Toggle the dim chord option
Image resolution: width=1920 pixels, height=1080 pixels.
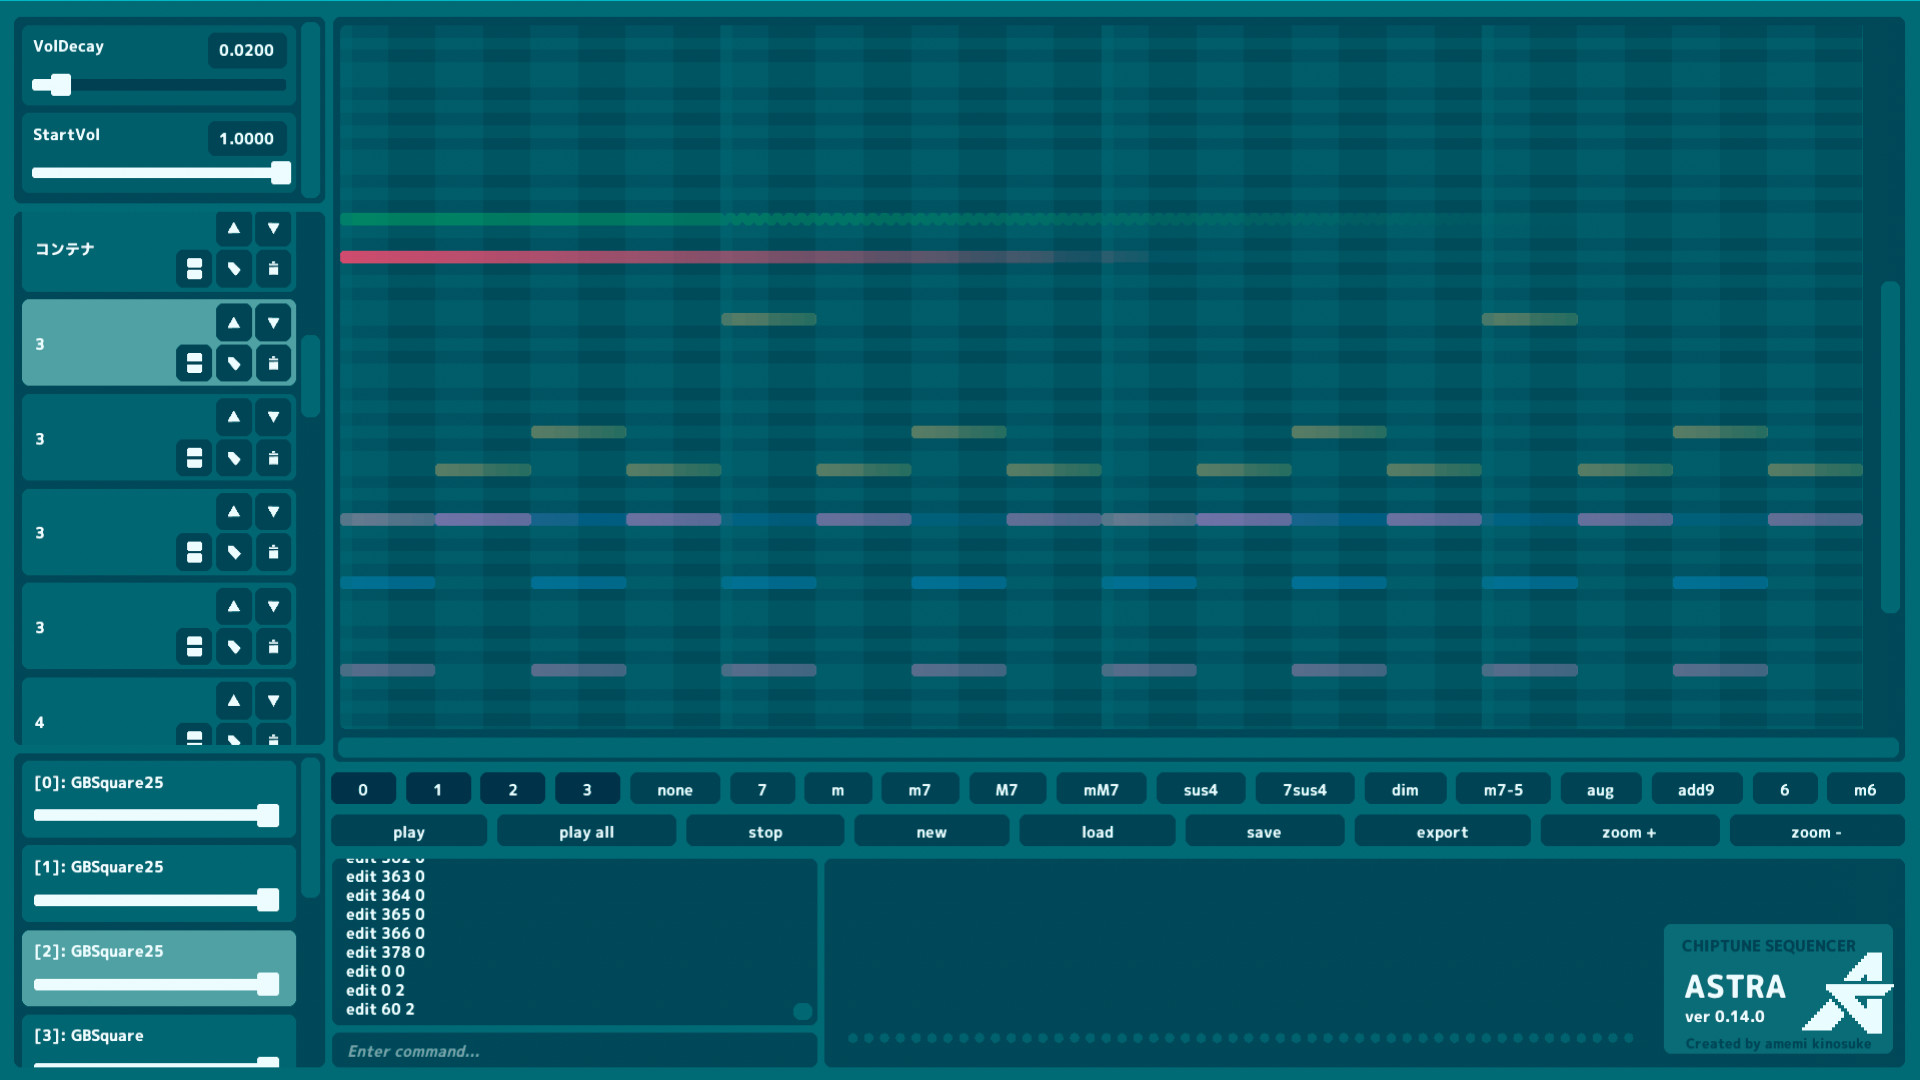pos(1404,789)
